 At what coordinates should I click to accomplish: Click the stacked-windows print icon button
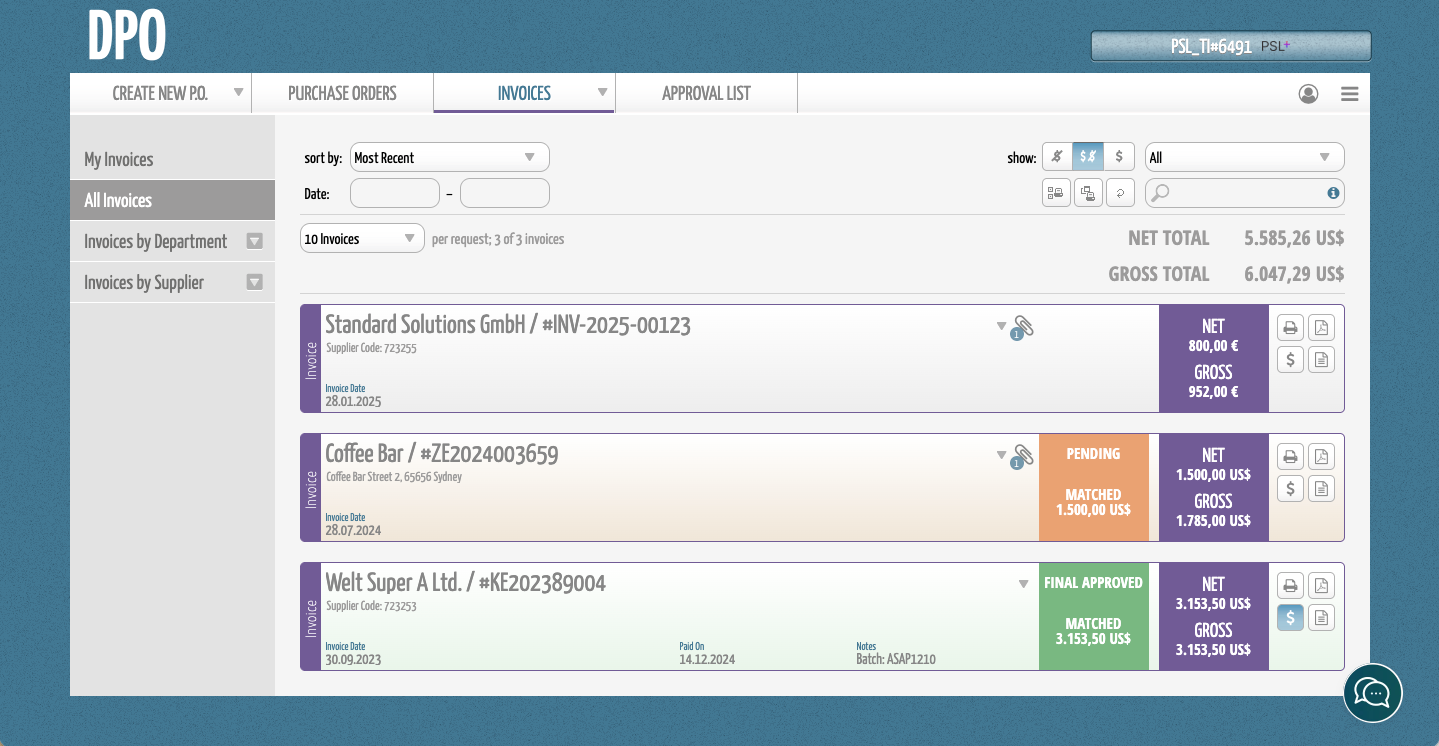coord(1088,193)
